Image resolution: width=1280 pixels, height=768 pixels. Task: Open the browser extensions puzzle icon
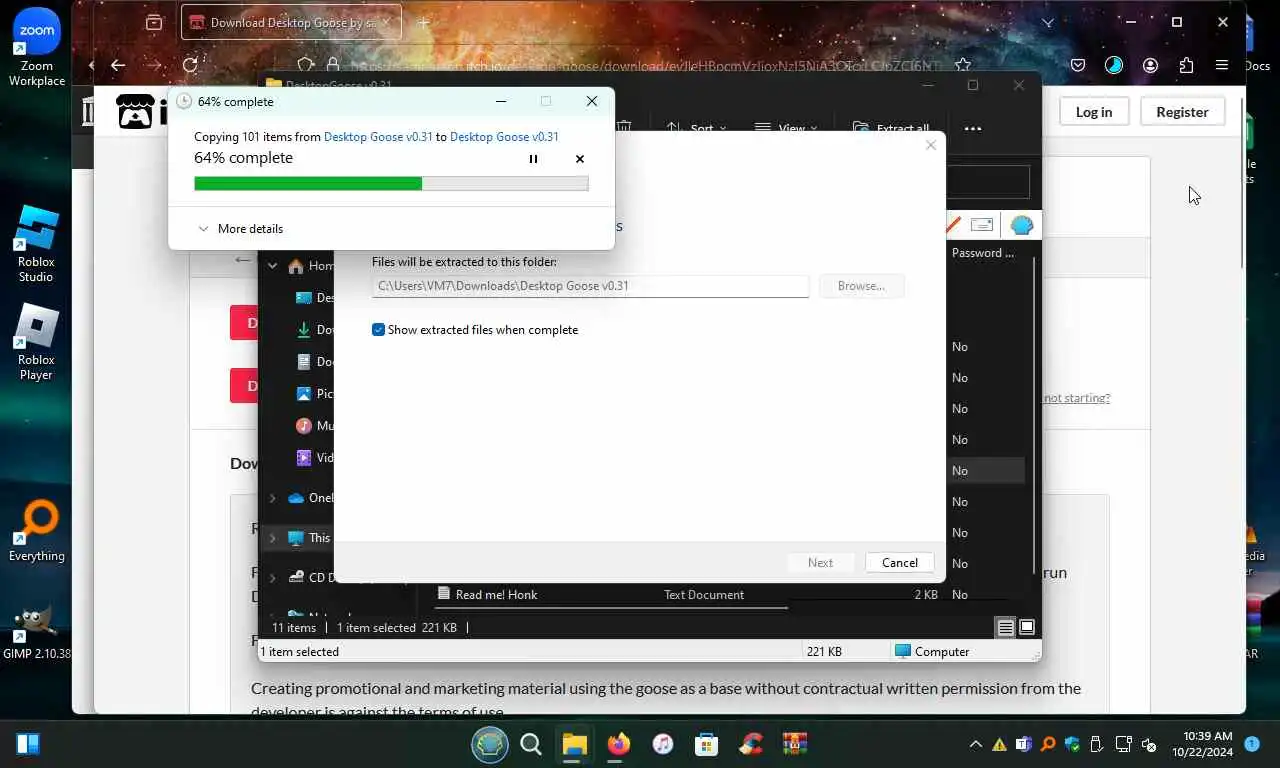tap(1186, 65)
